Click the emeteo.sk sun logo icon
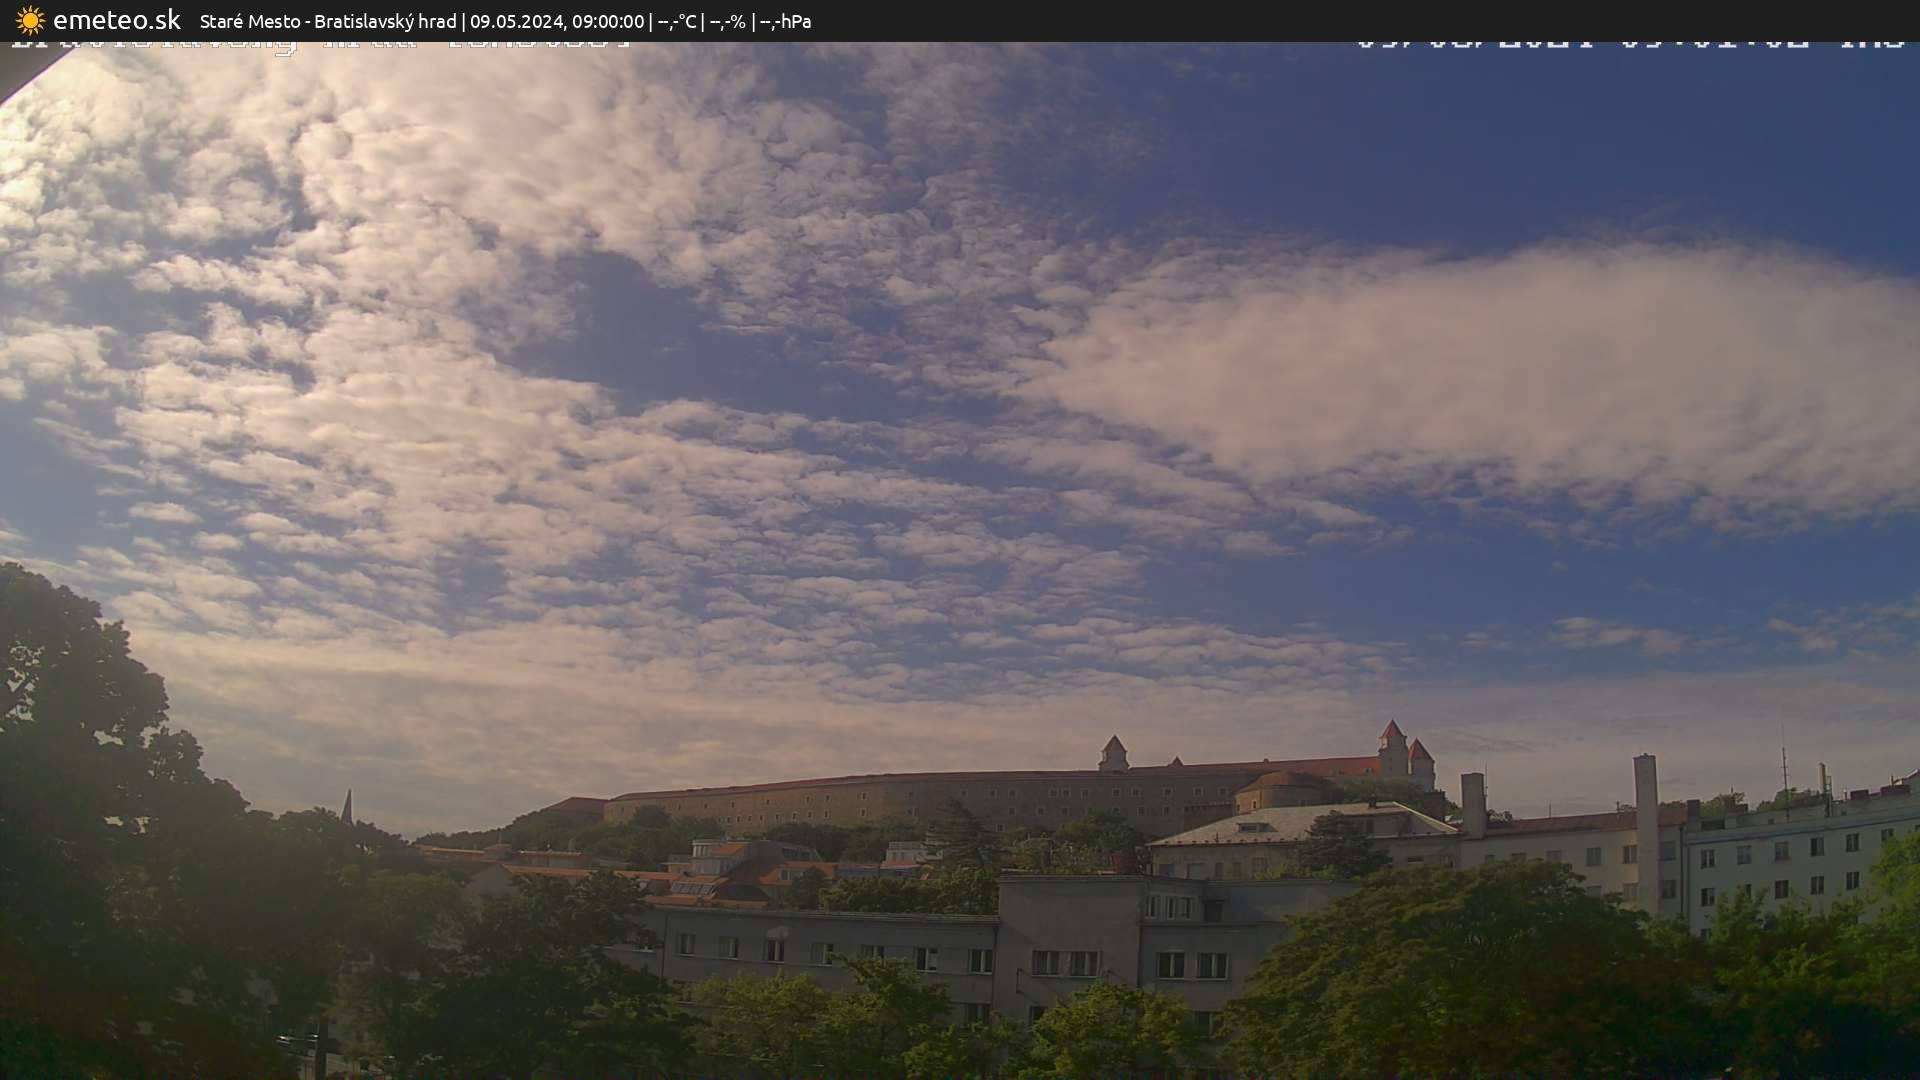The image size is (1920, 1080). [30, 21]
